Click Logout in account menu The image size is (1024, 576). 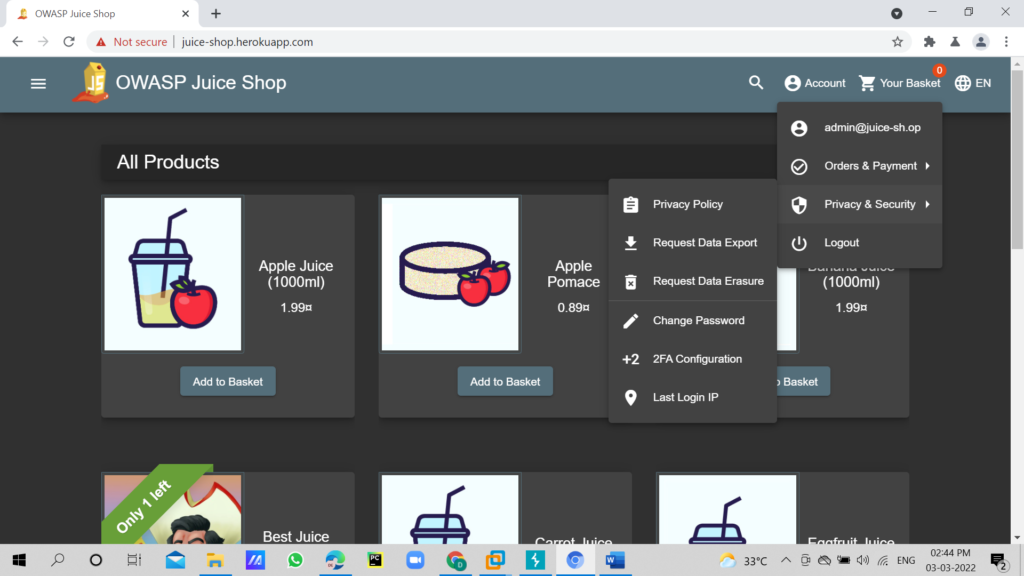[841, 243]
